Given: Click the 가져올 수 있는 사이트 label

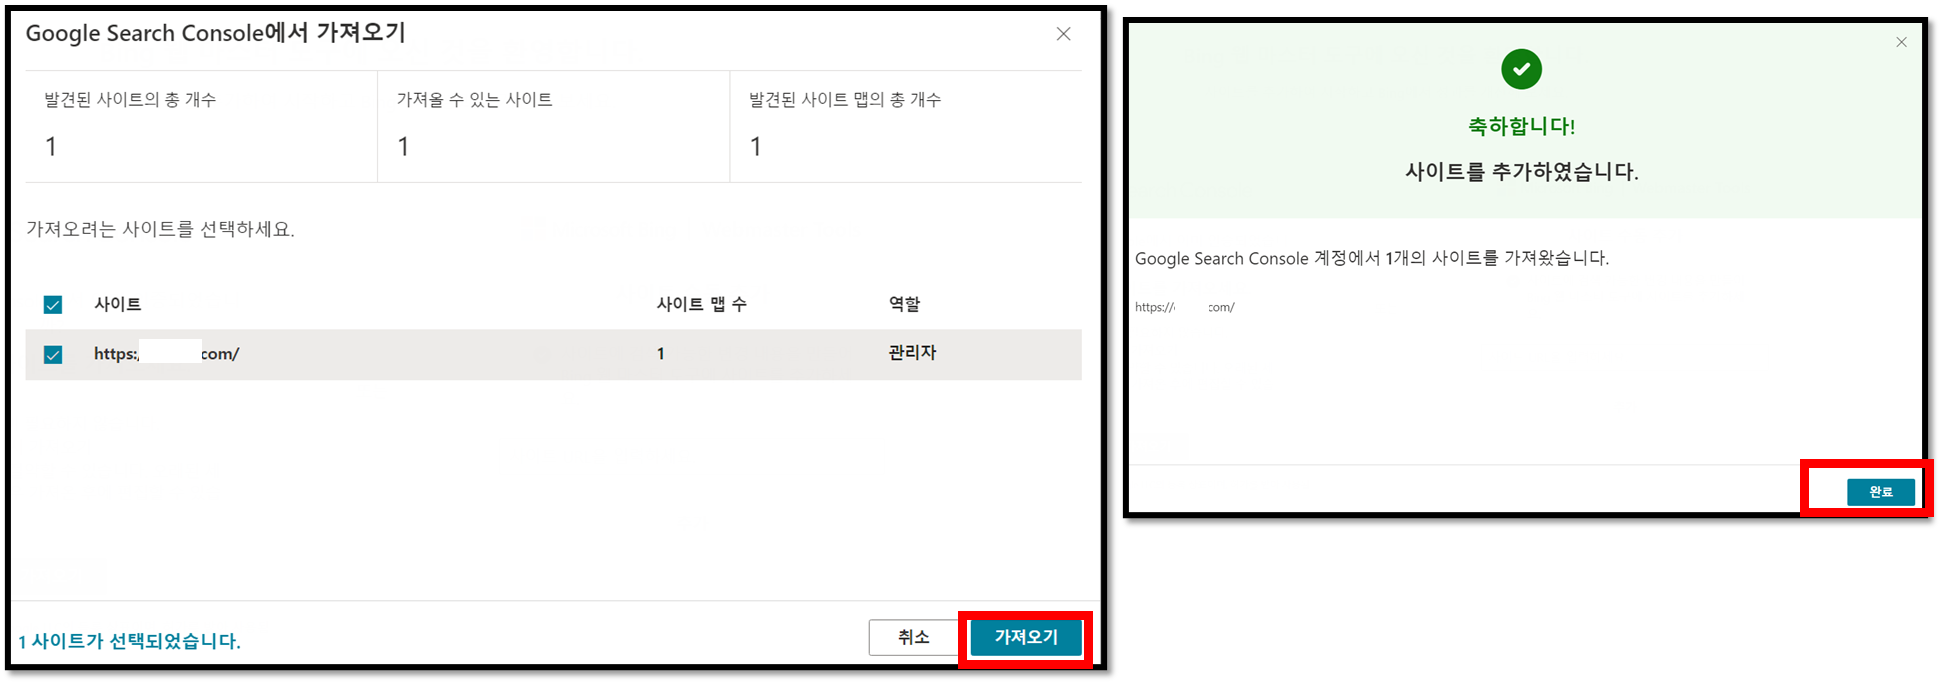Looking at the screenshot, I should pos(474,100).
